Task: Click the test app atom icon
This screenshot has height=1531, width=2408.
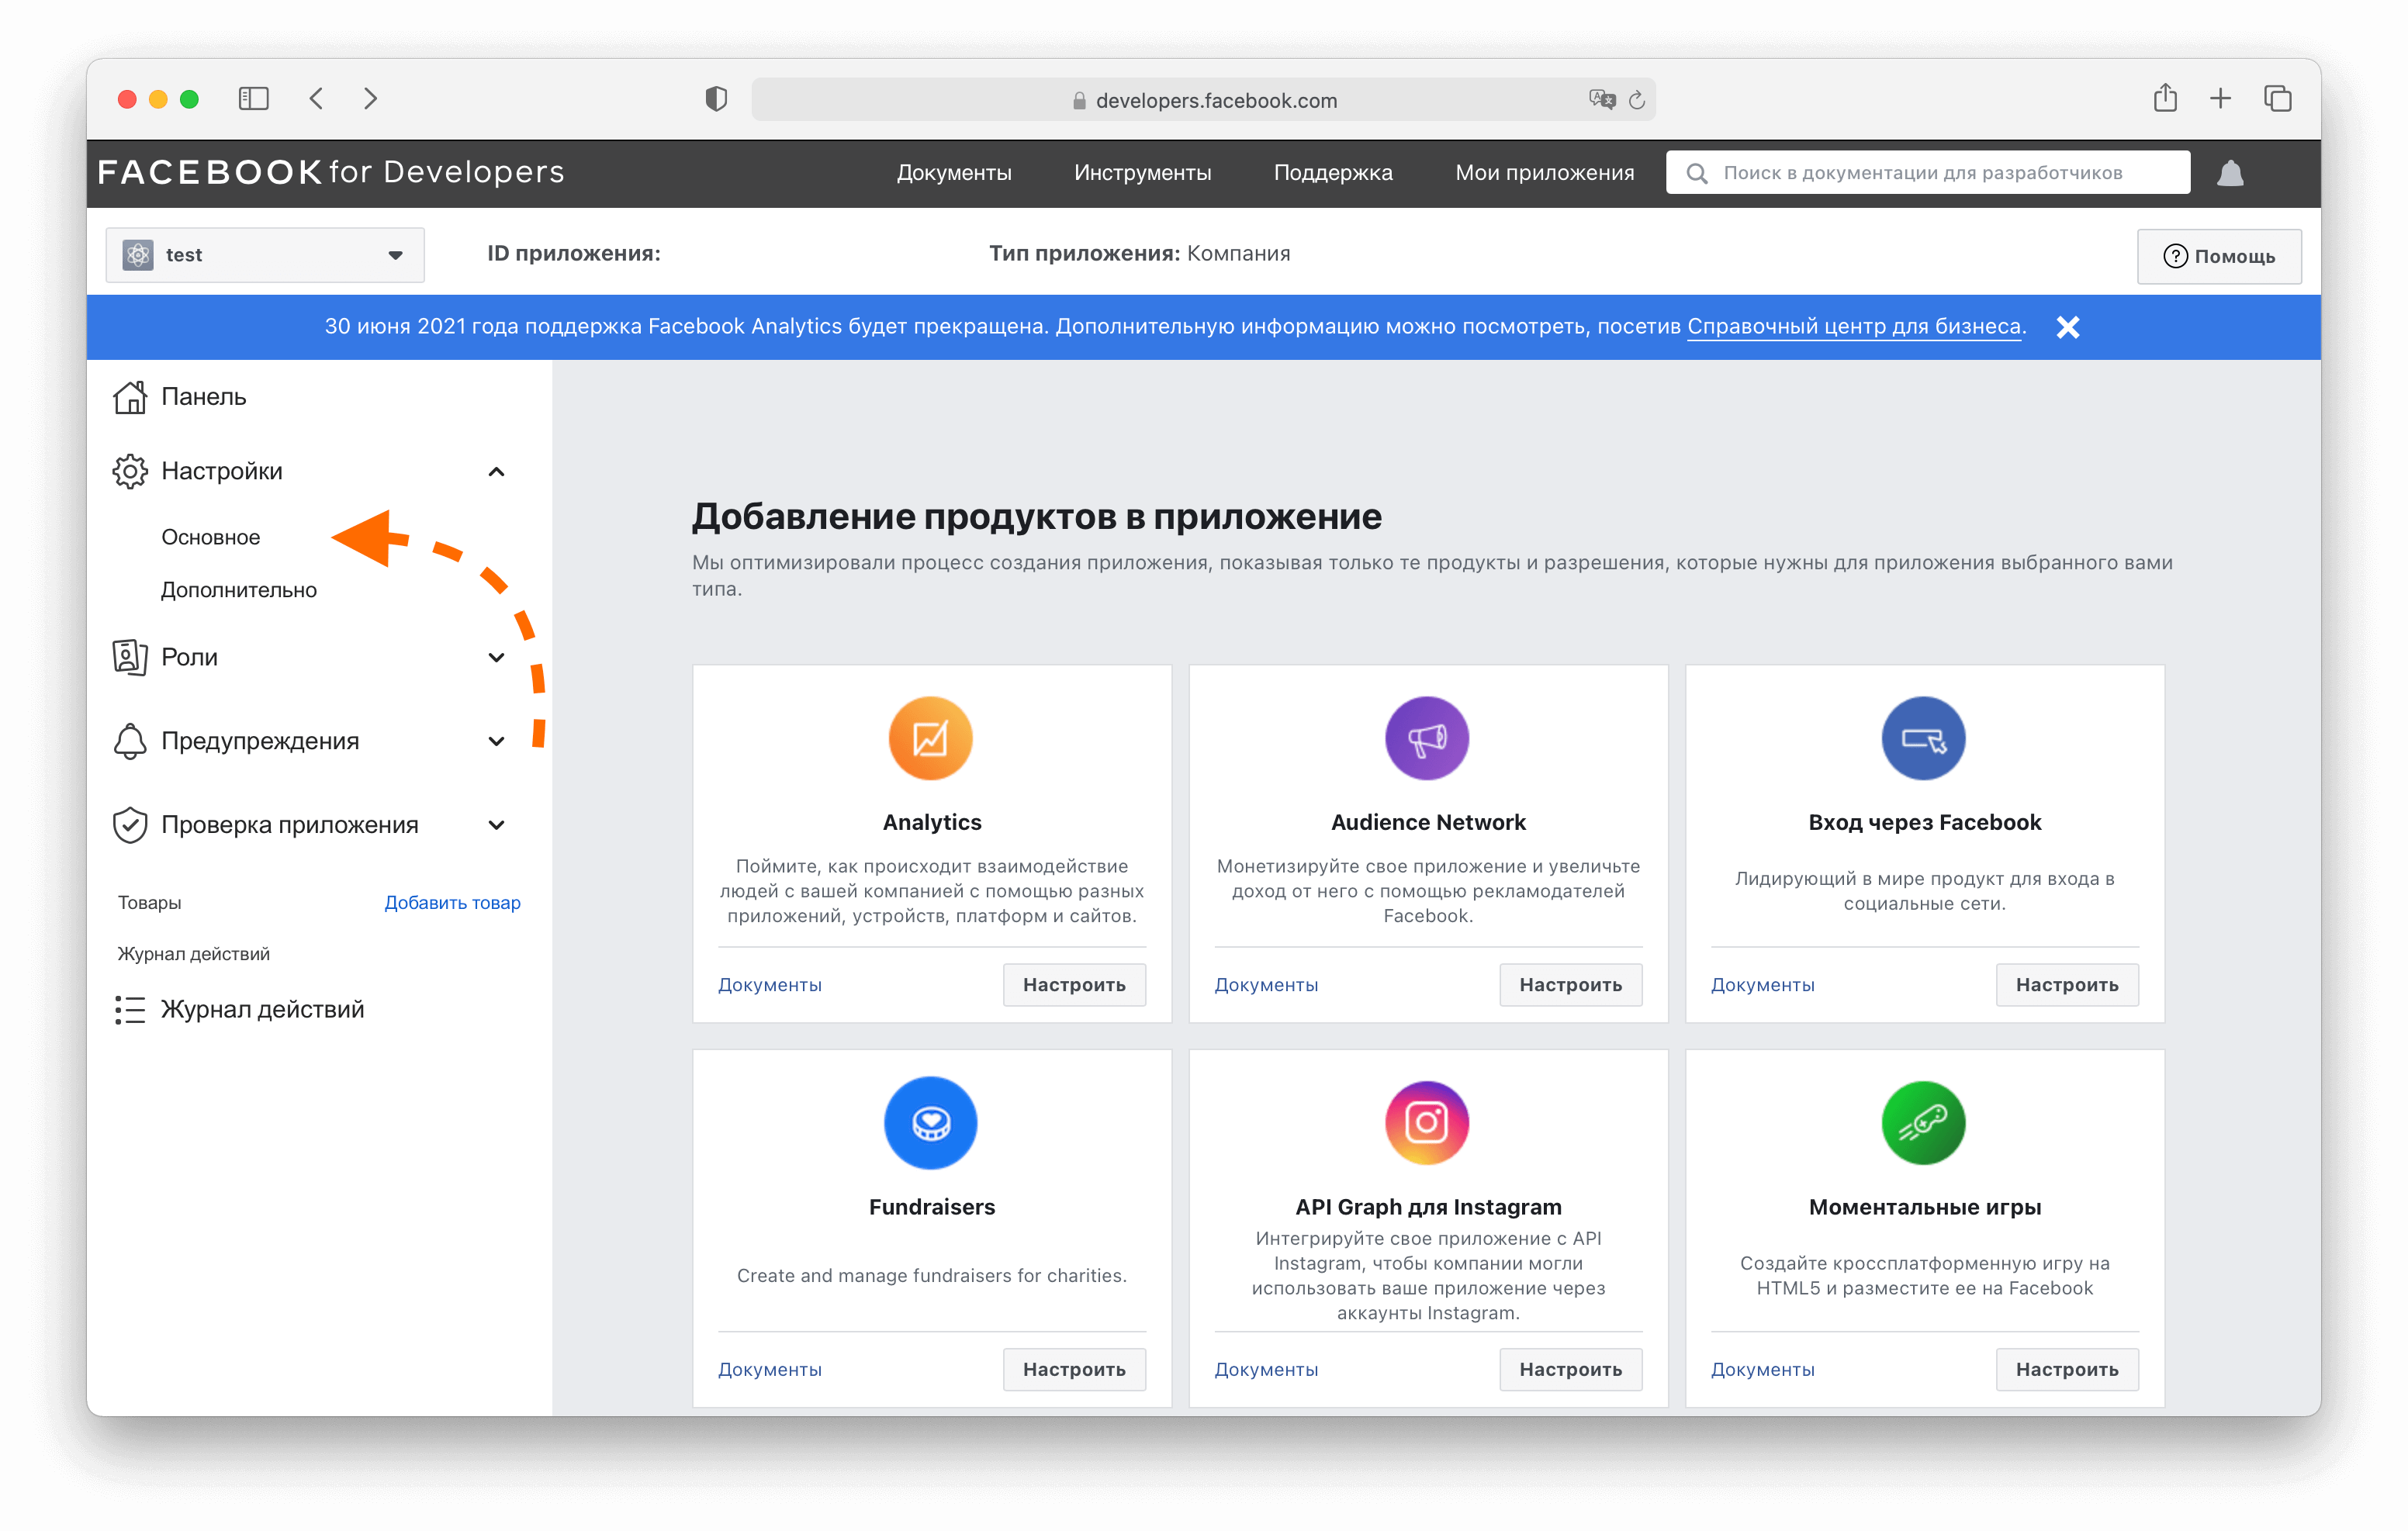Action: [x=138, y=255]
